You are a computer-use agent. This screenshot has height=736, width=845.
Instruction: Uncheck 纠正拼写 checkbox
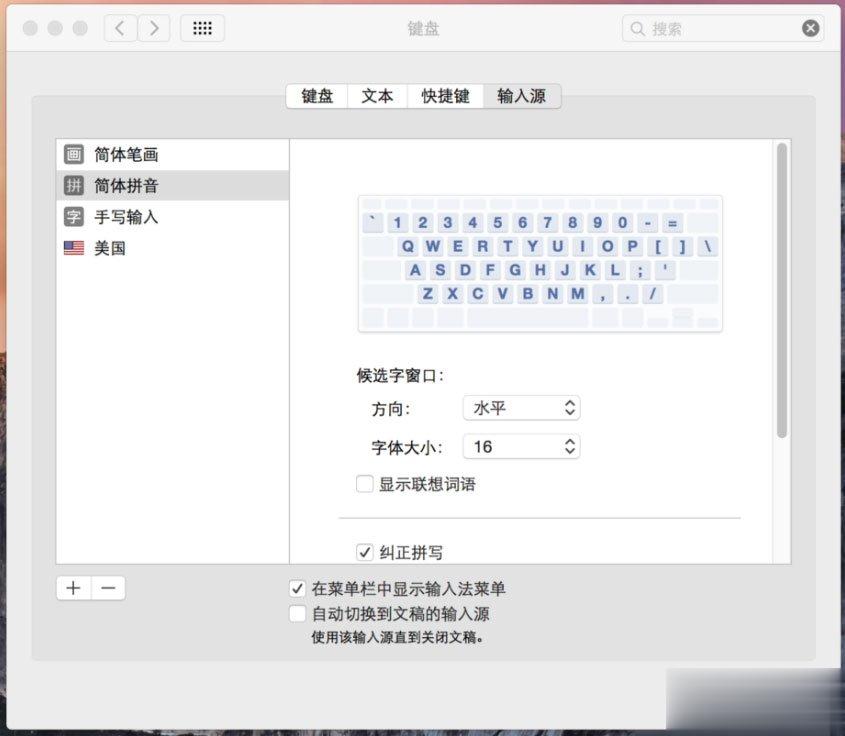(x=365, y=552)
